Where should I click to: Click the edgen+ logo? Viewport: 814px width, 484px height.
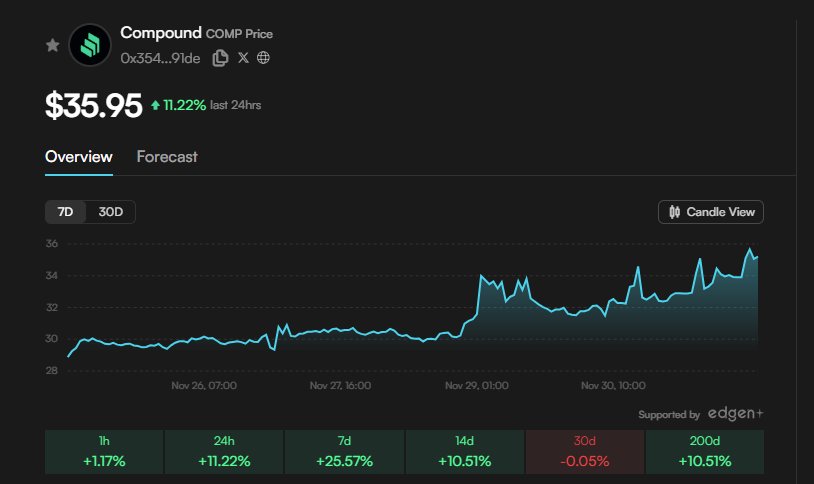(x=735, y=414)
